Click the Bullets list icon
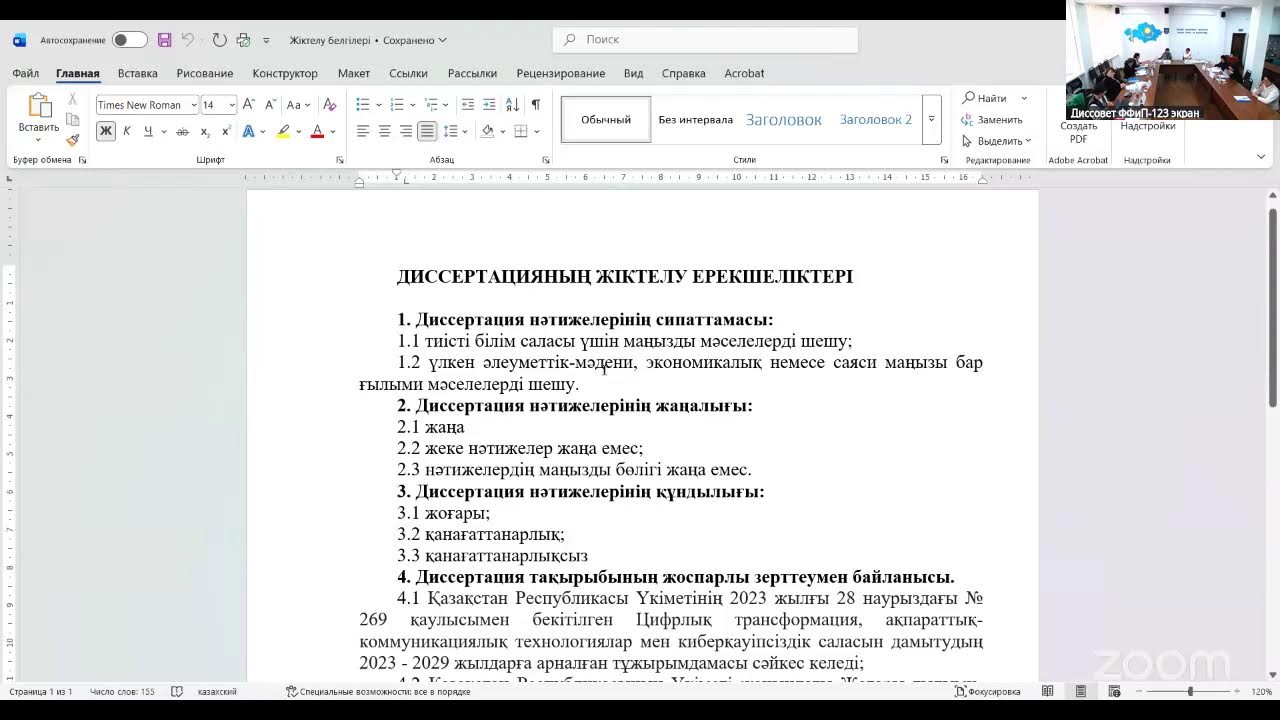Viewport: 1280px width, 720px height. (362, 105)
